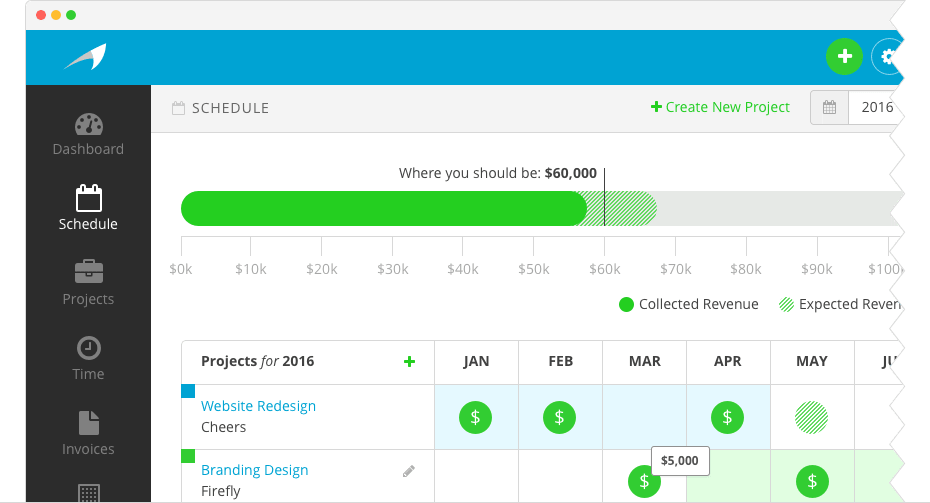Click the FEB column header
The width and height of the screenshot is (930, 503).
click(560, 361)
